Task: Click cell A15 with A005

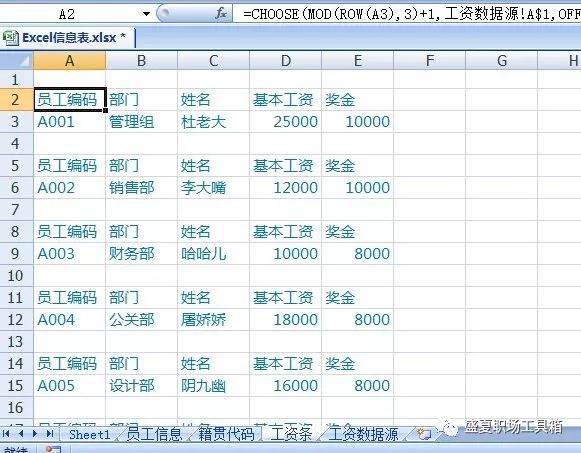Action: coord(70,385)
